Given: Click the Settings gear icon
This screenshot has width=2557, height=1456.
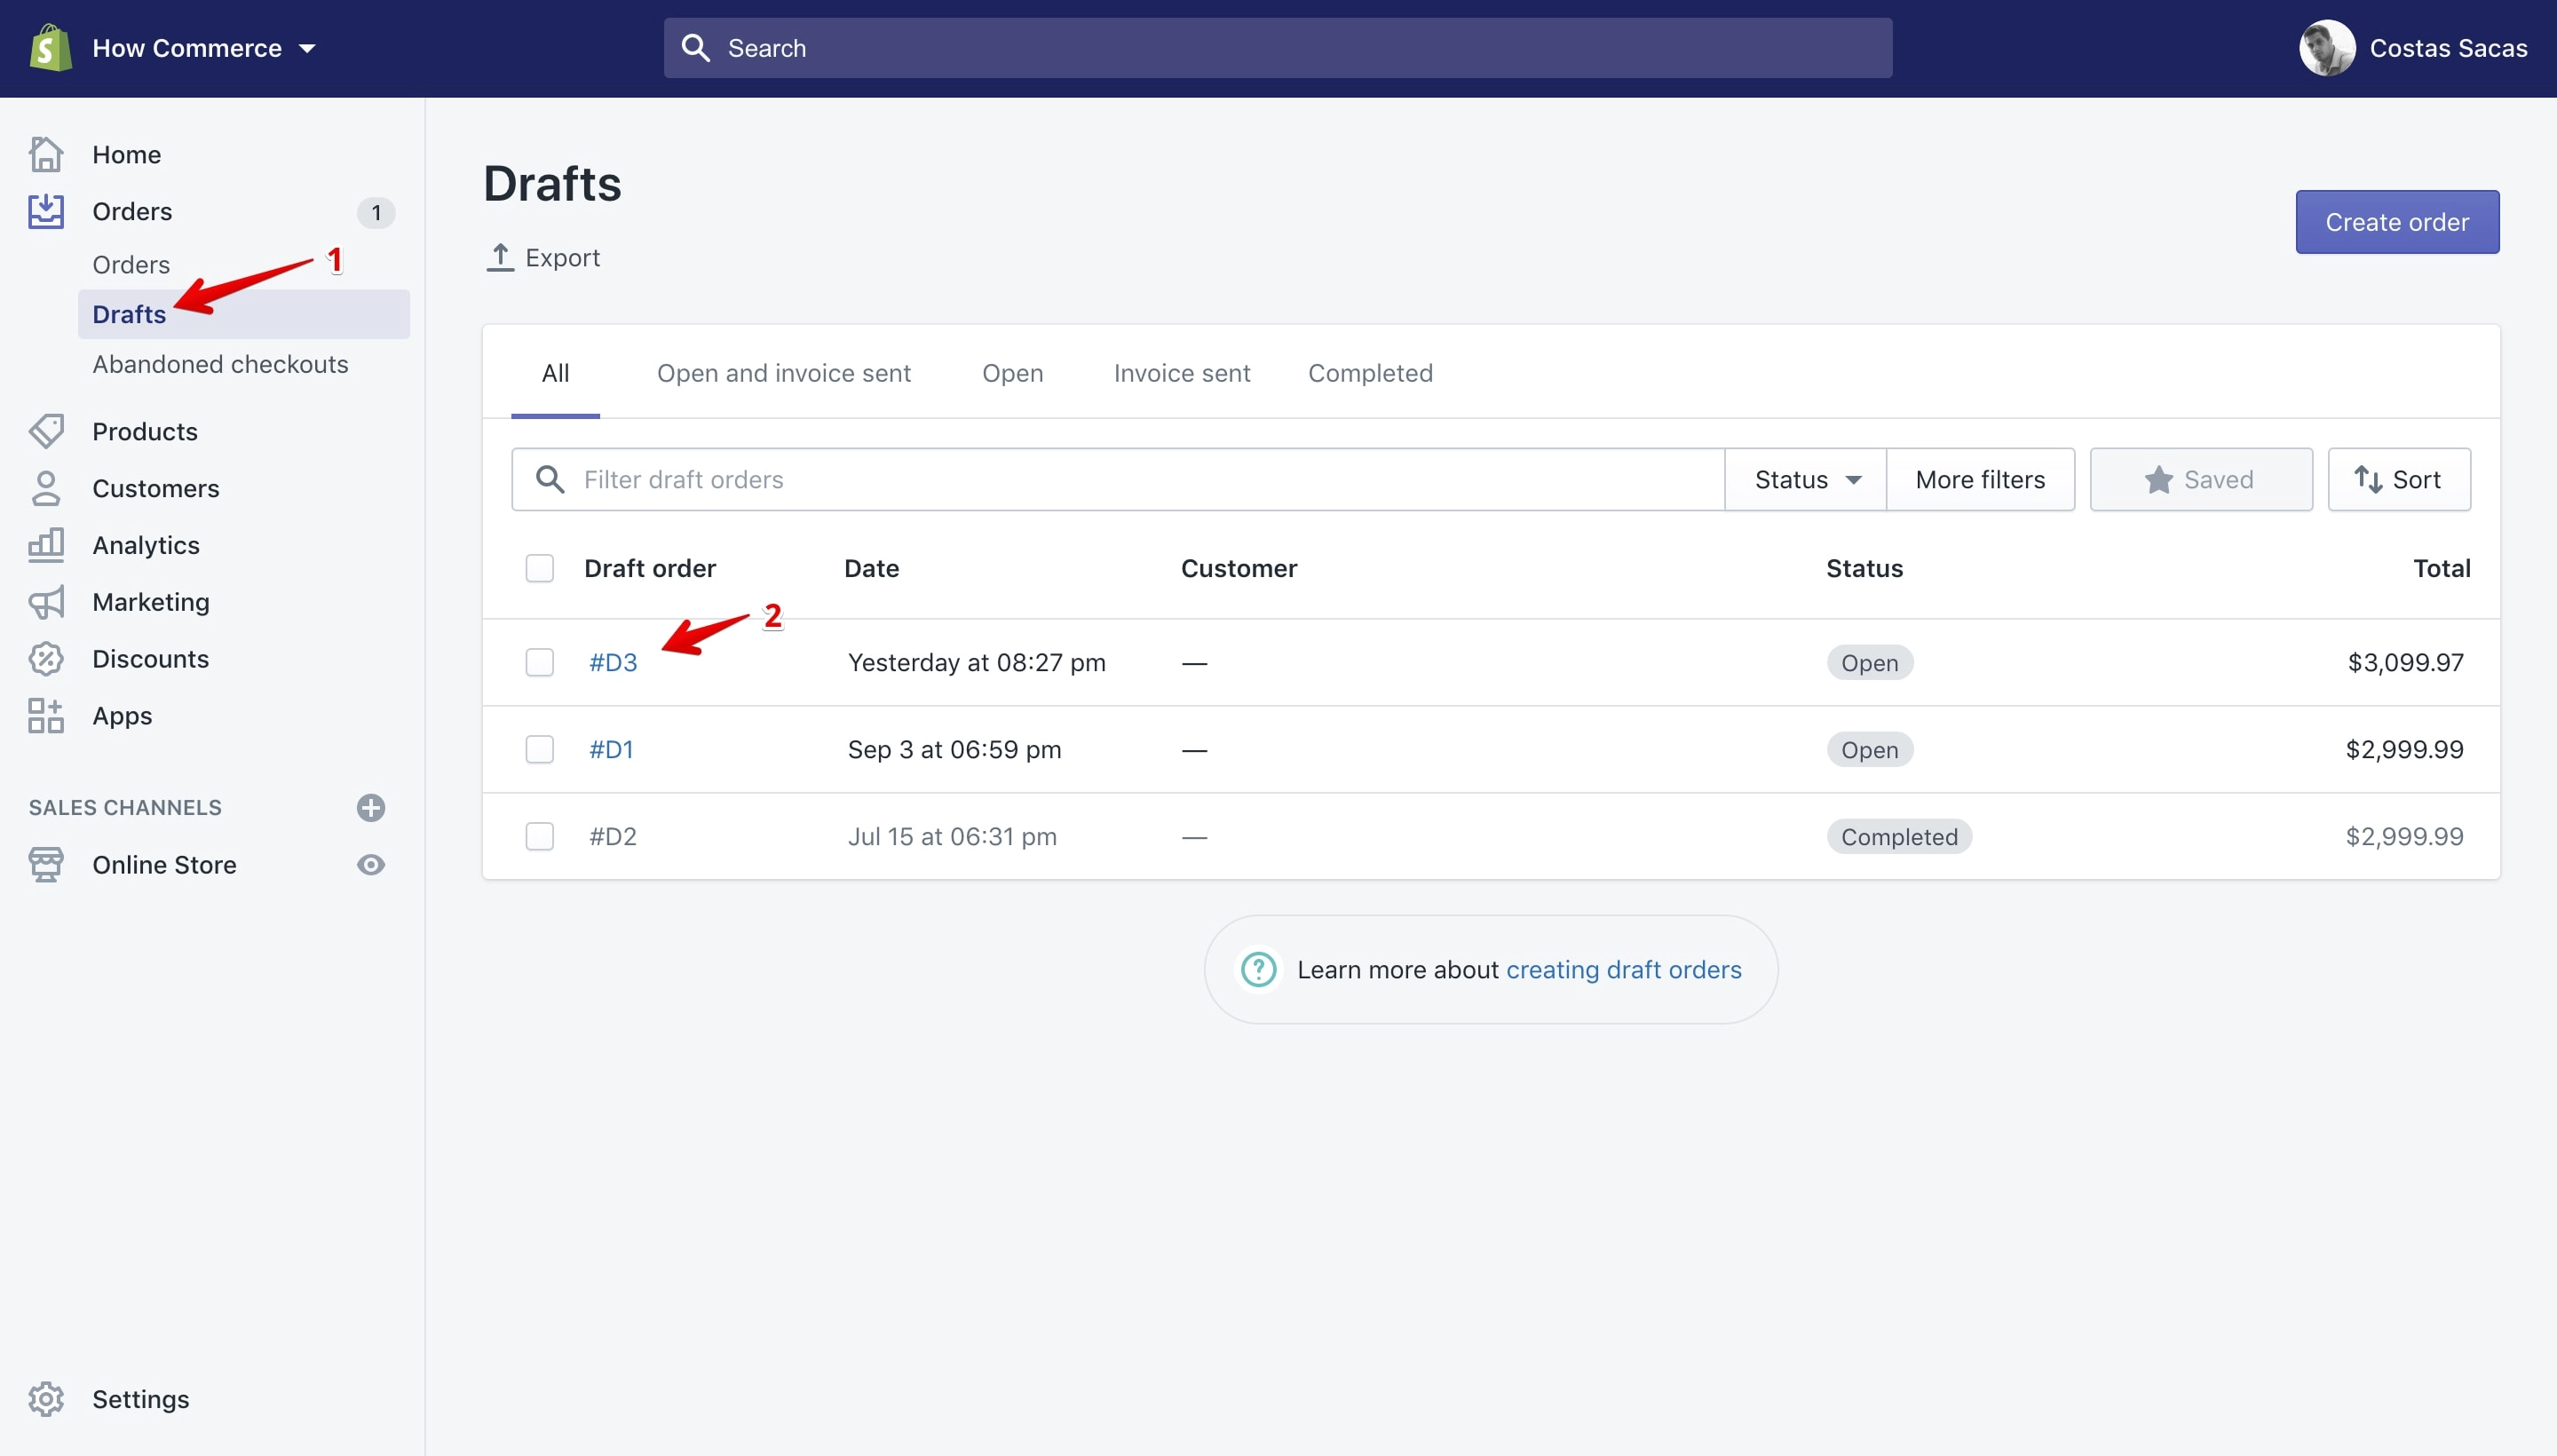Looking at the screenshot, I should pyautogui.click(x=46, y=1399).
